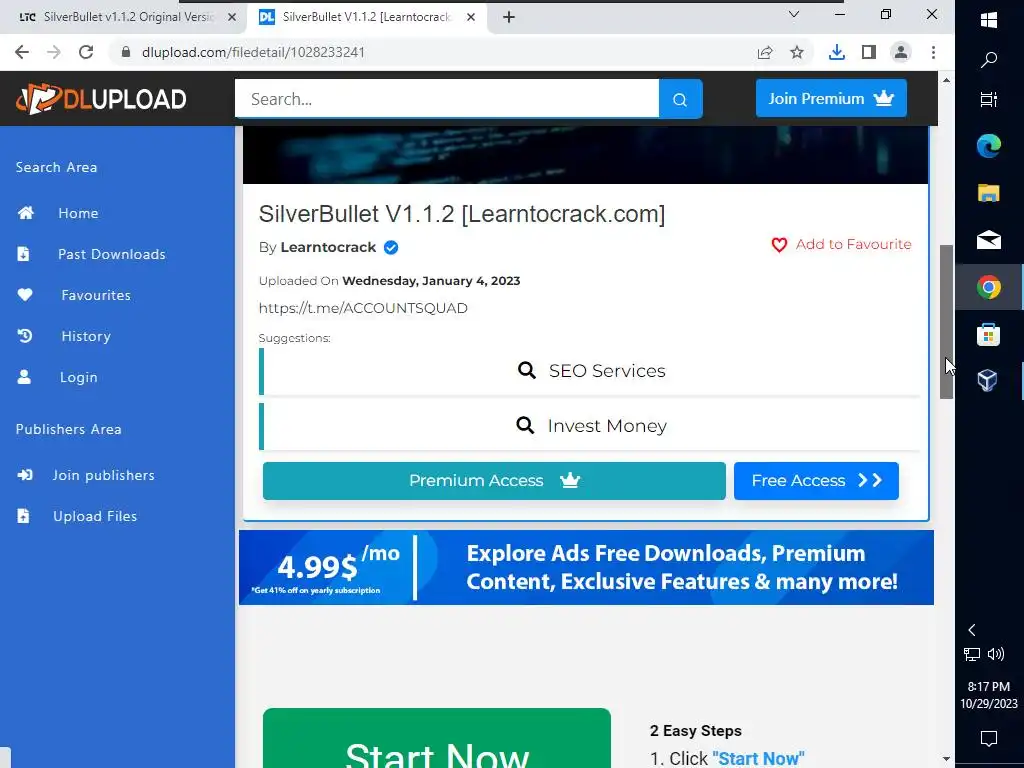Click the verified badge next to Learntocrack
1024x768 pixels.
pyautogui.click(x=391, y=248)
